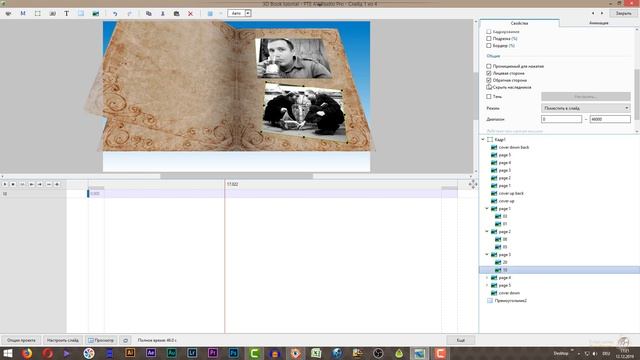Switch to the Свойства tab
Screen dimensions: 640x360
pos(519,23)
